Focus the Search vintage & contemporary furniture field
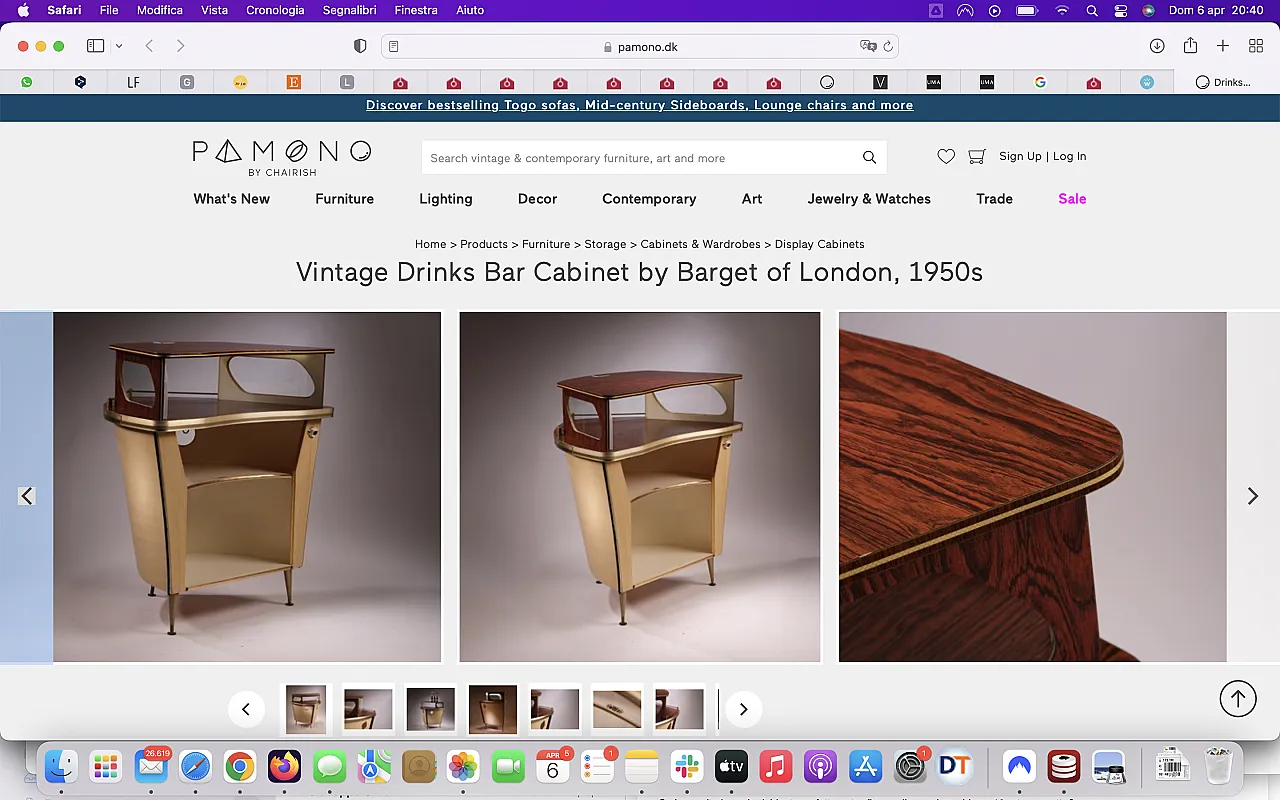The image size is (1280, 800). 640,158
